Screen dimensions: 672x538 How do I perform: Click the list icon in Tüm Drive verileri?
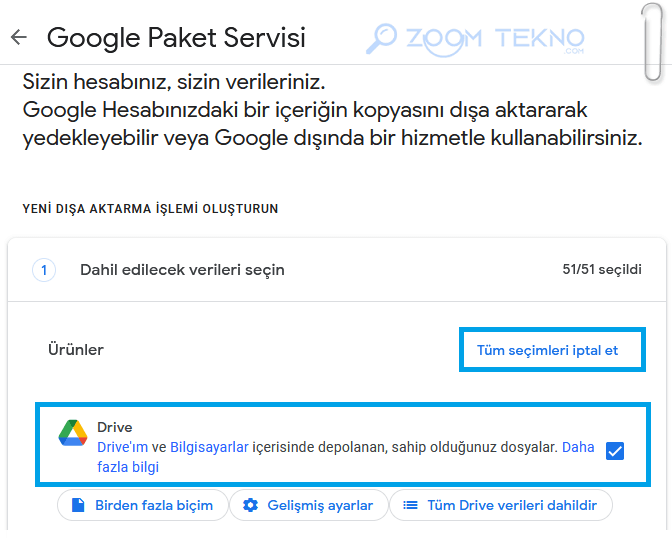[410, 505]
